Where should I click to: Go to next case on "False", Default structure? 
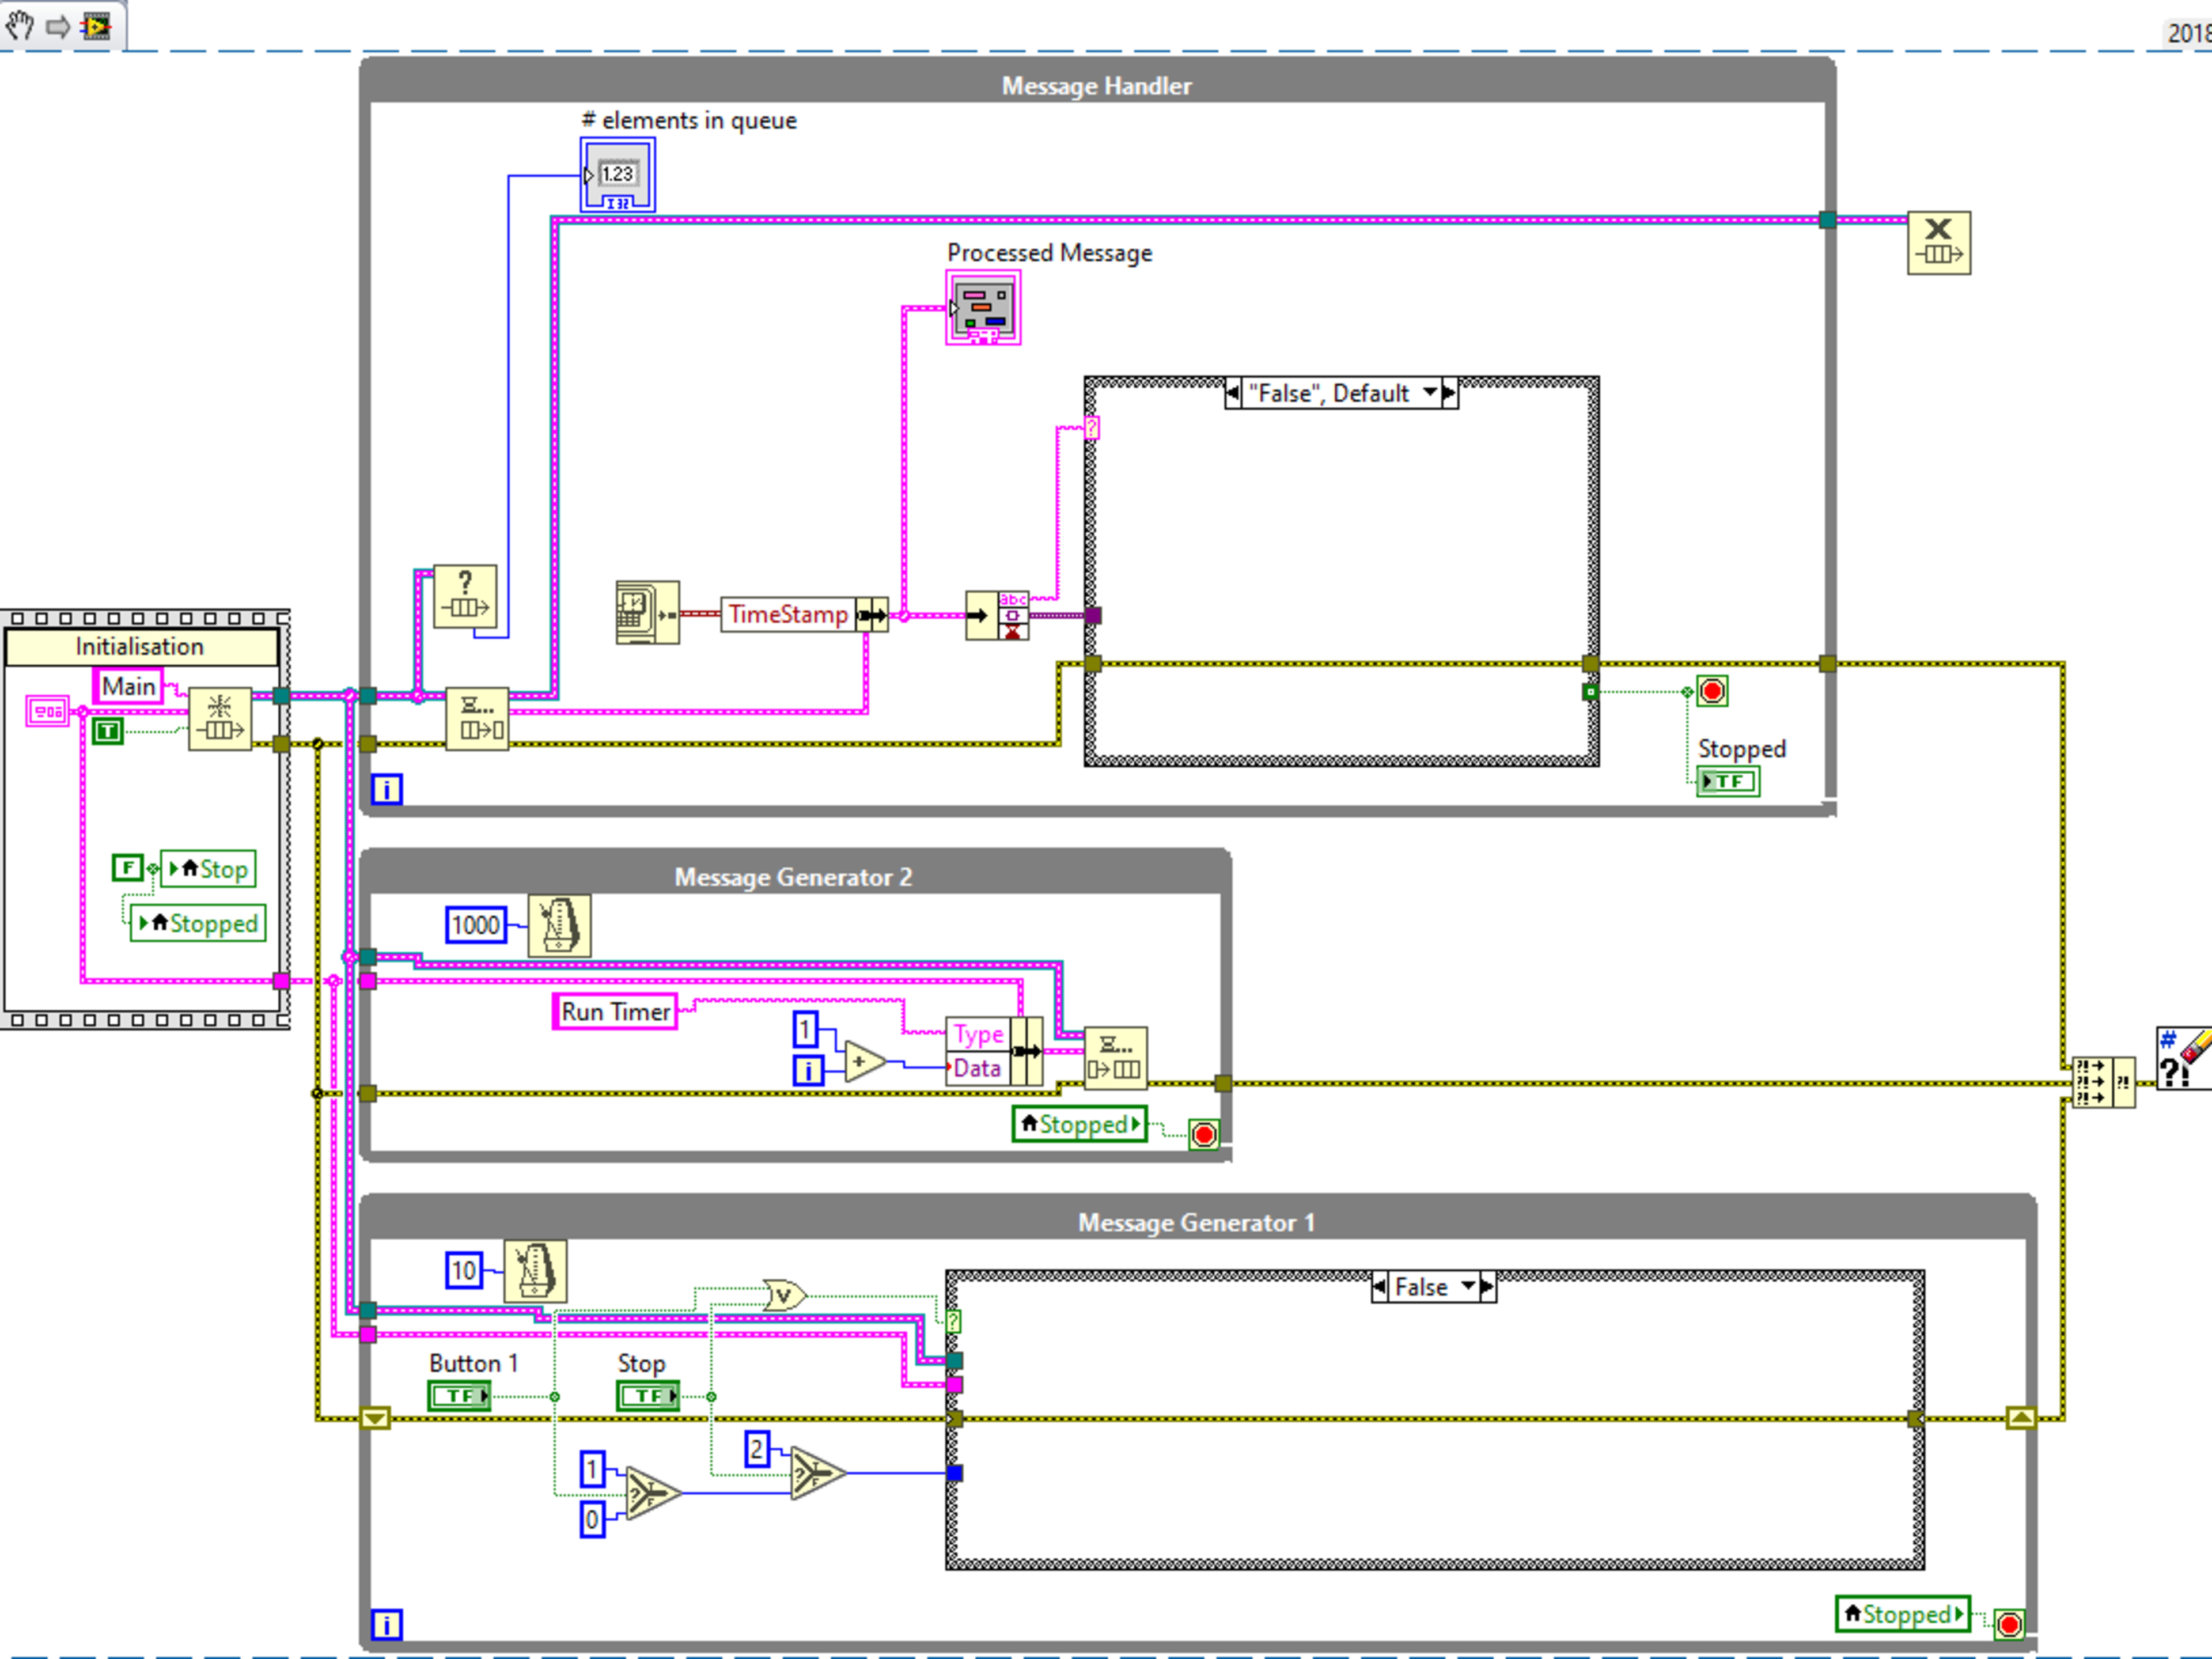pos(1449,393)
